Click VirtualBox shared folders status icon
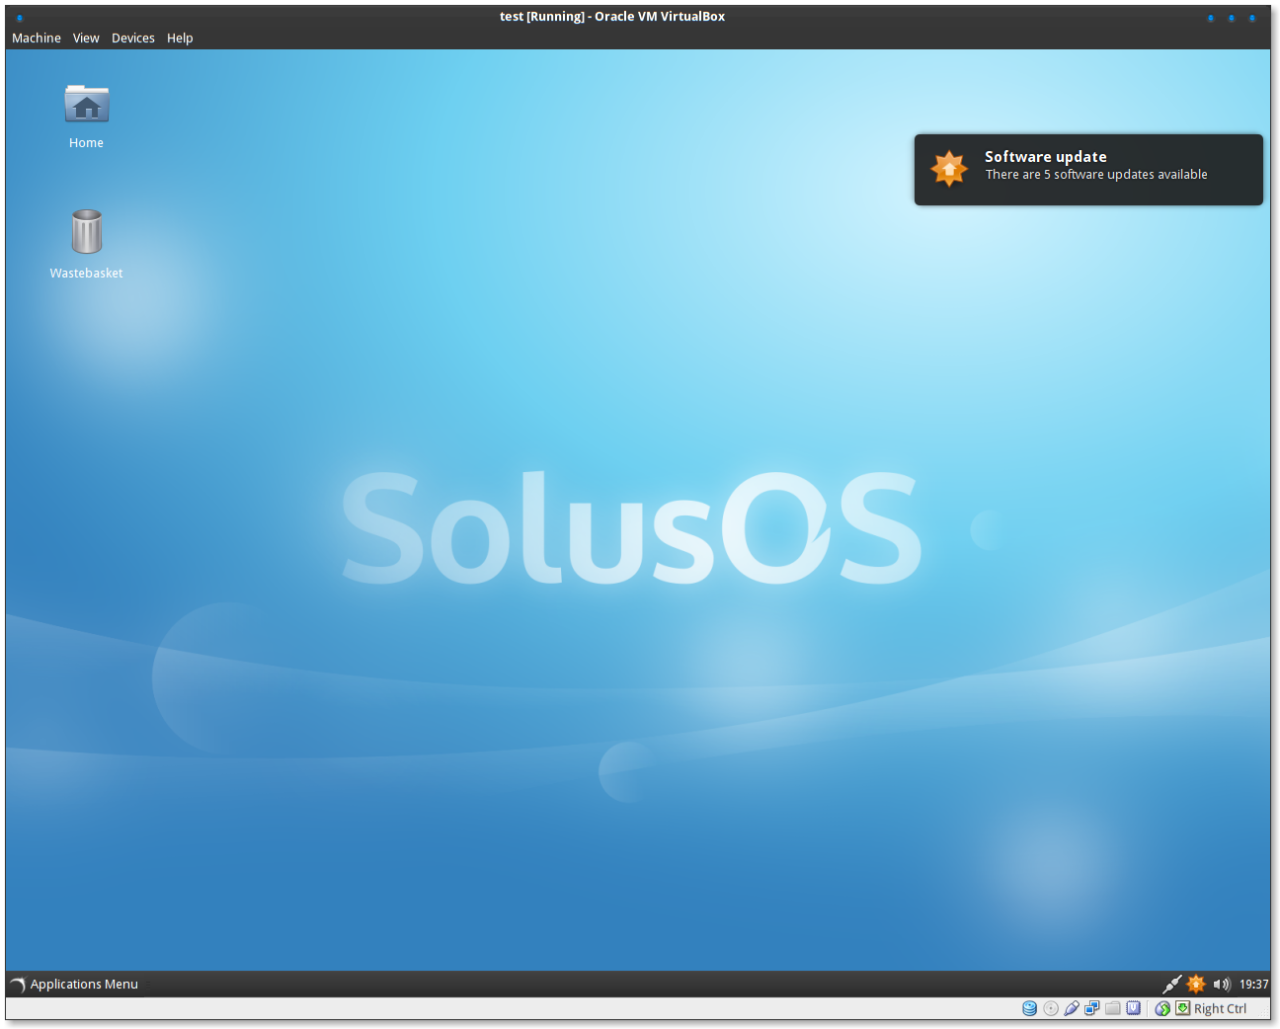This screenshot has height=1029, width=1280. (1113, 1008)
